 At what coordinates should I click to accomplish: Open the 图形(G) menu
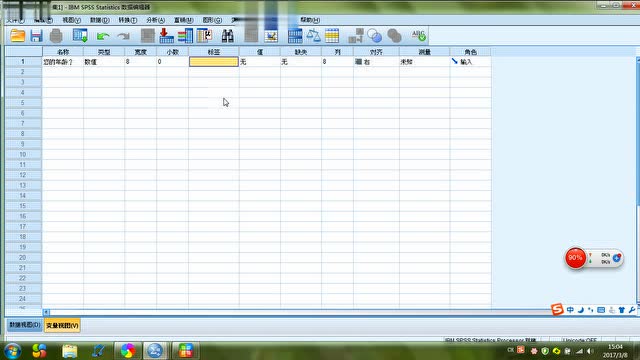[212, 20]
